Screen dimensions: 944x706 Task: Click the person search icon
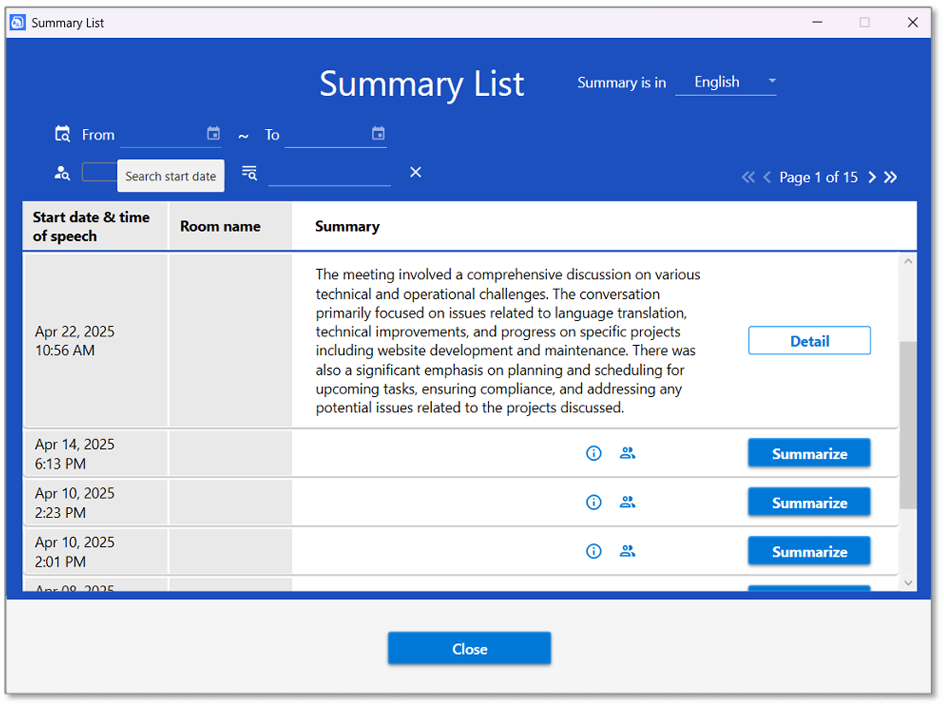(x=62, y=173)
